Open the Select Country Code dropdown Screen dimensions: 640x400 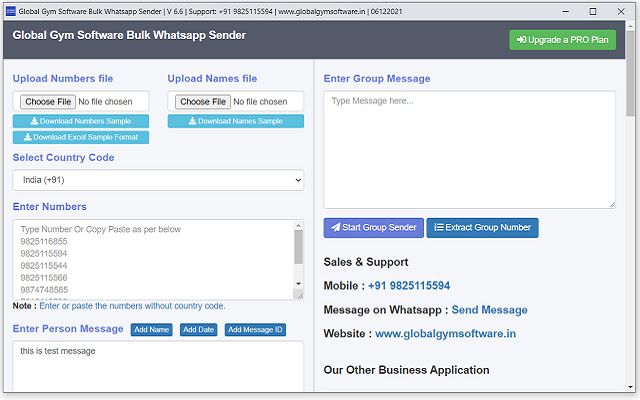point(158,179)
